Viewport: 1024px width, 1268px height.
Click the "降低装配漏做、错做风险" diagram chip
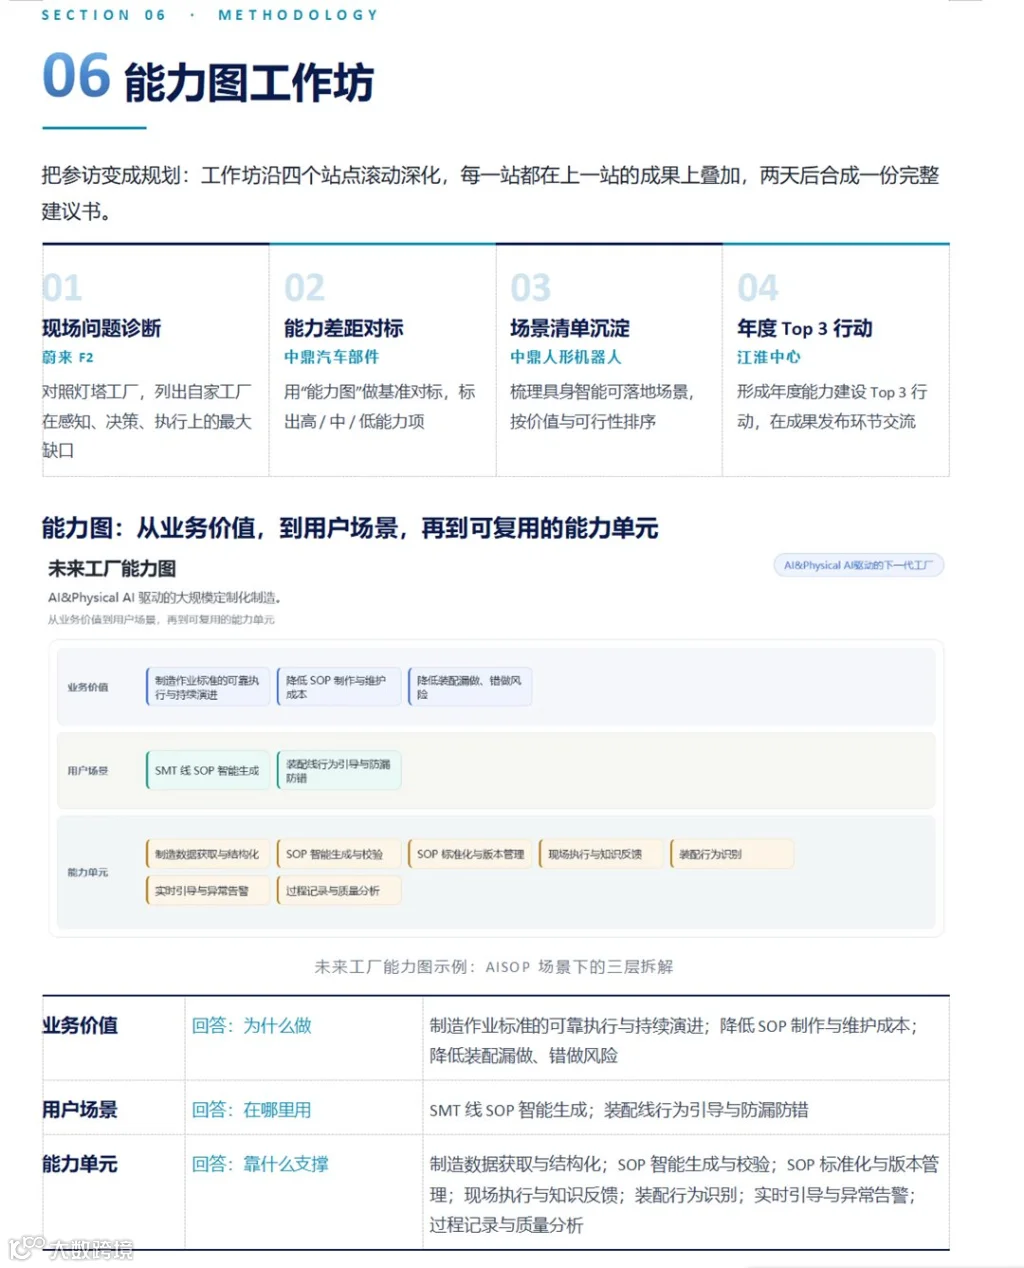(470, 687)
